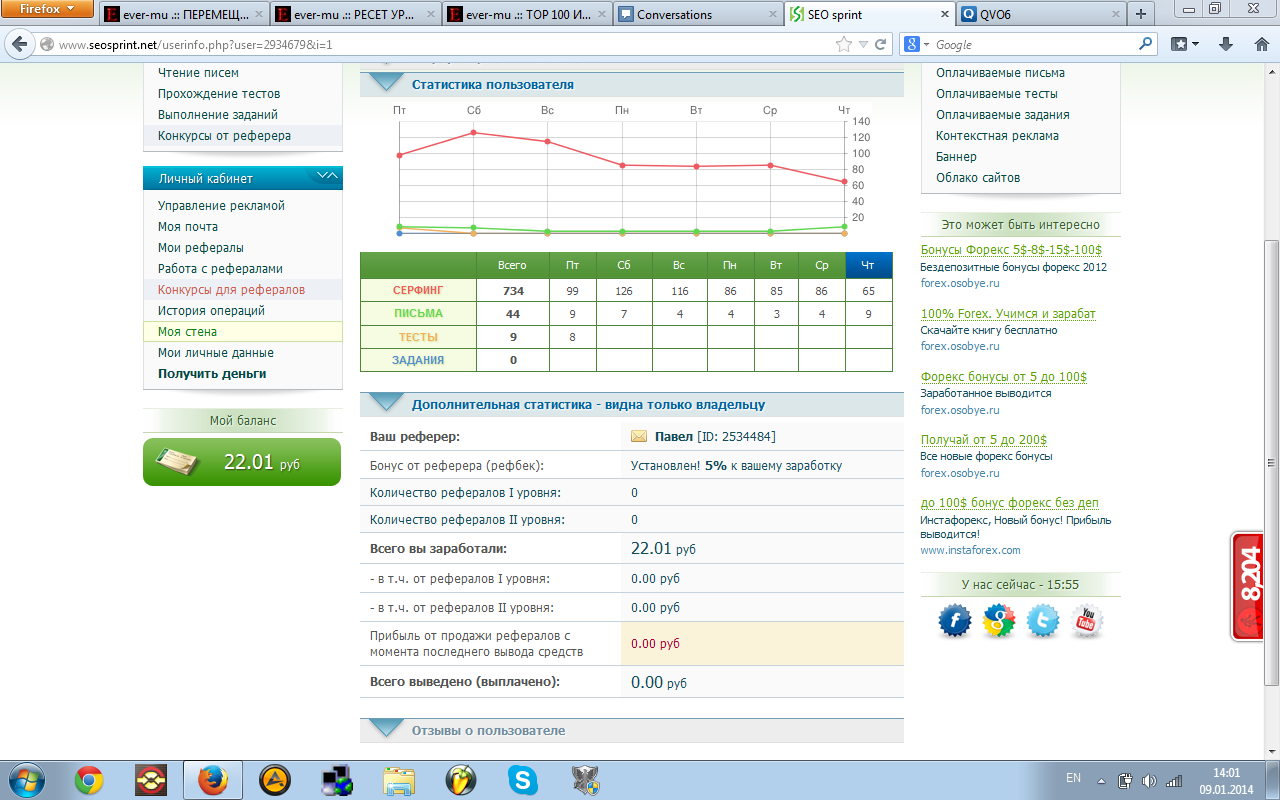This screenshot has height=800, width=1280.
Task: Open the Бонусы Форекс 5$-8$-15$-100$ ad link
Action: [x=1011, y=250]
